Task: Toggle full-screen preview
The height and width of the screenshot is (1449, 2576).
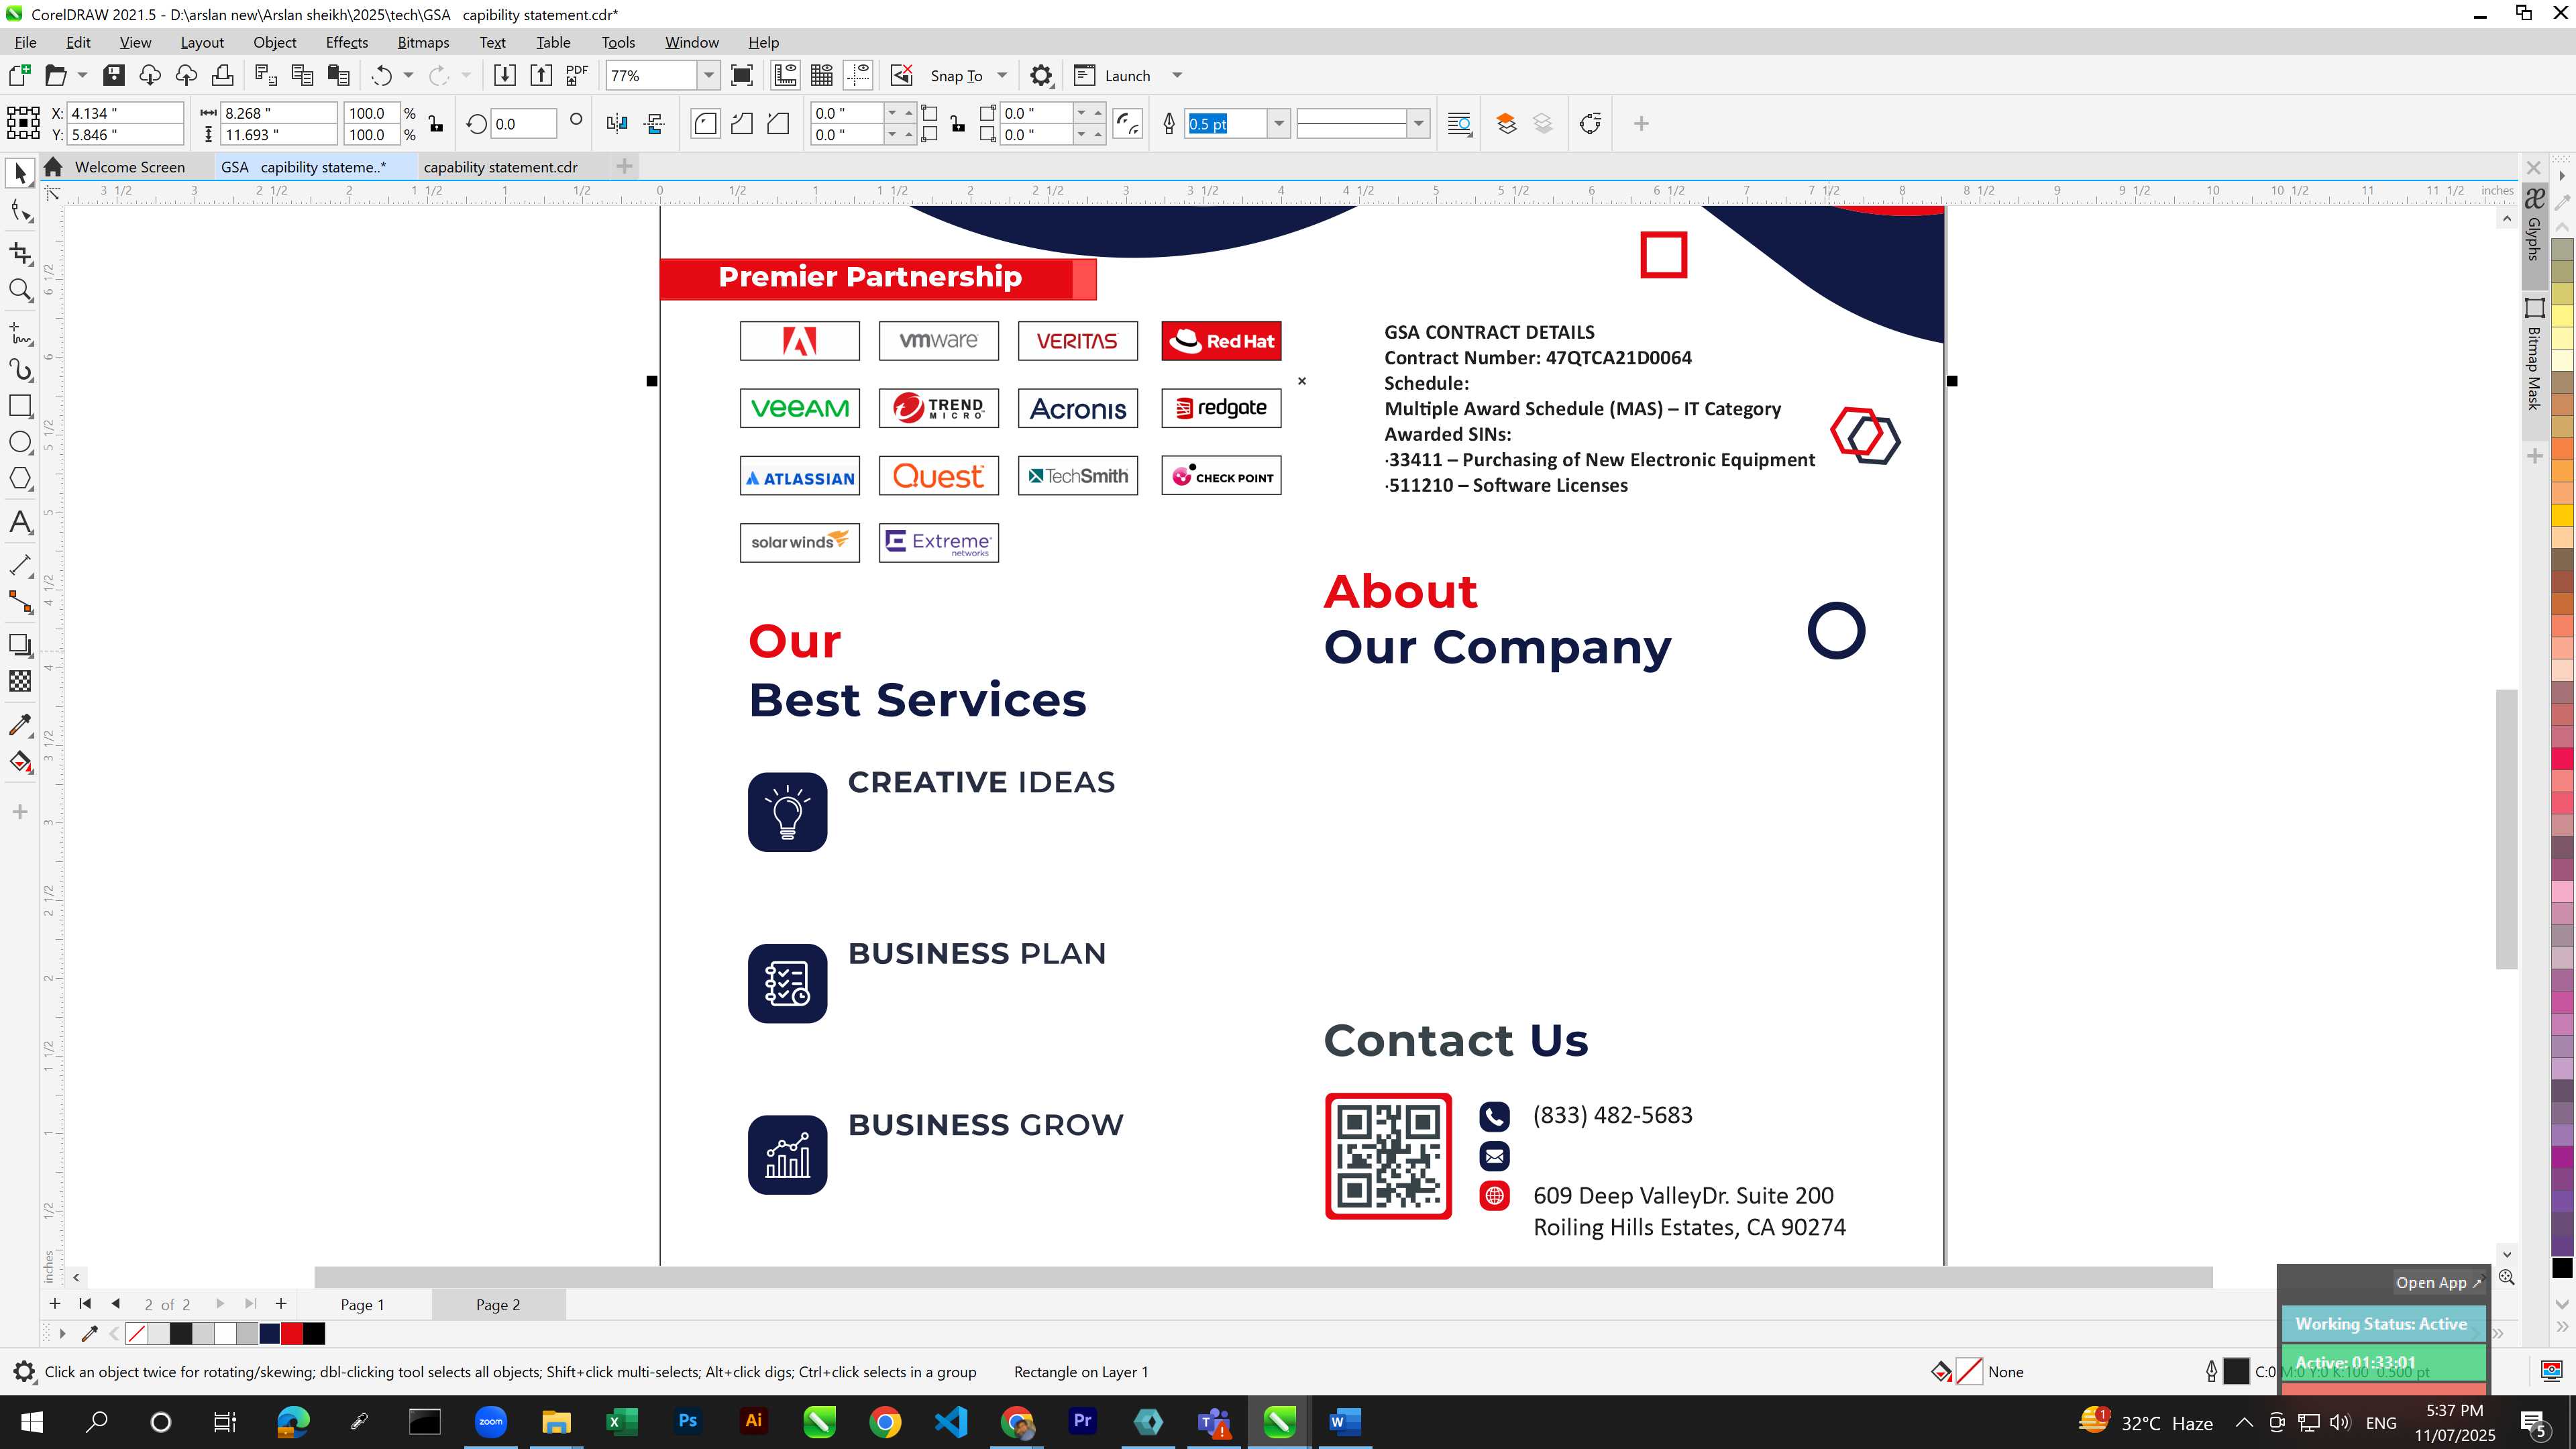Action: (742, 75)
